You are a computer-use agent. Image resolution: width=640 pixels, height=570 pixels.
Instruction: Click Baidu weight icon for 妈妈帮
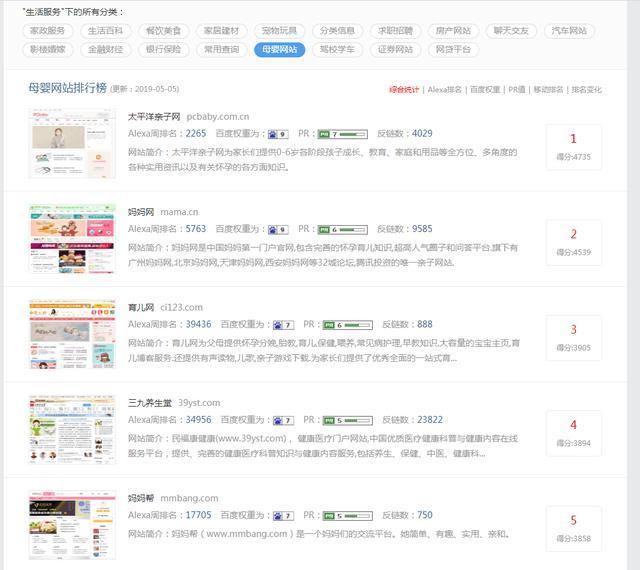coord(284,516)
